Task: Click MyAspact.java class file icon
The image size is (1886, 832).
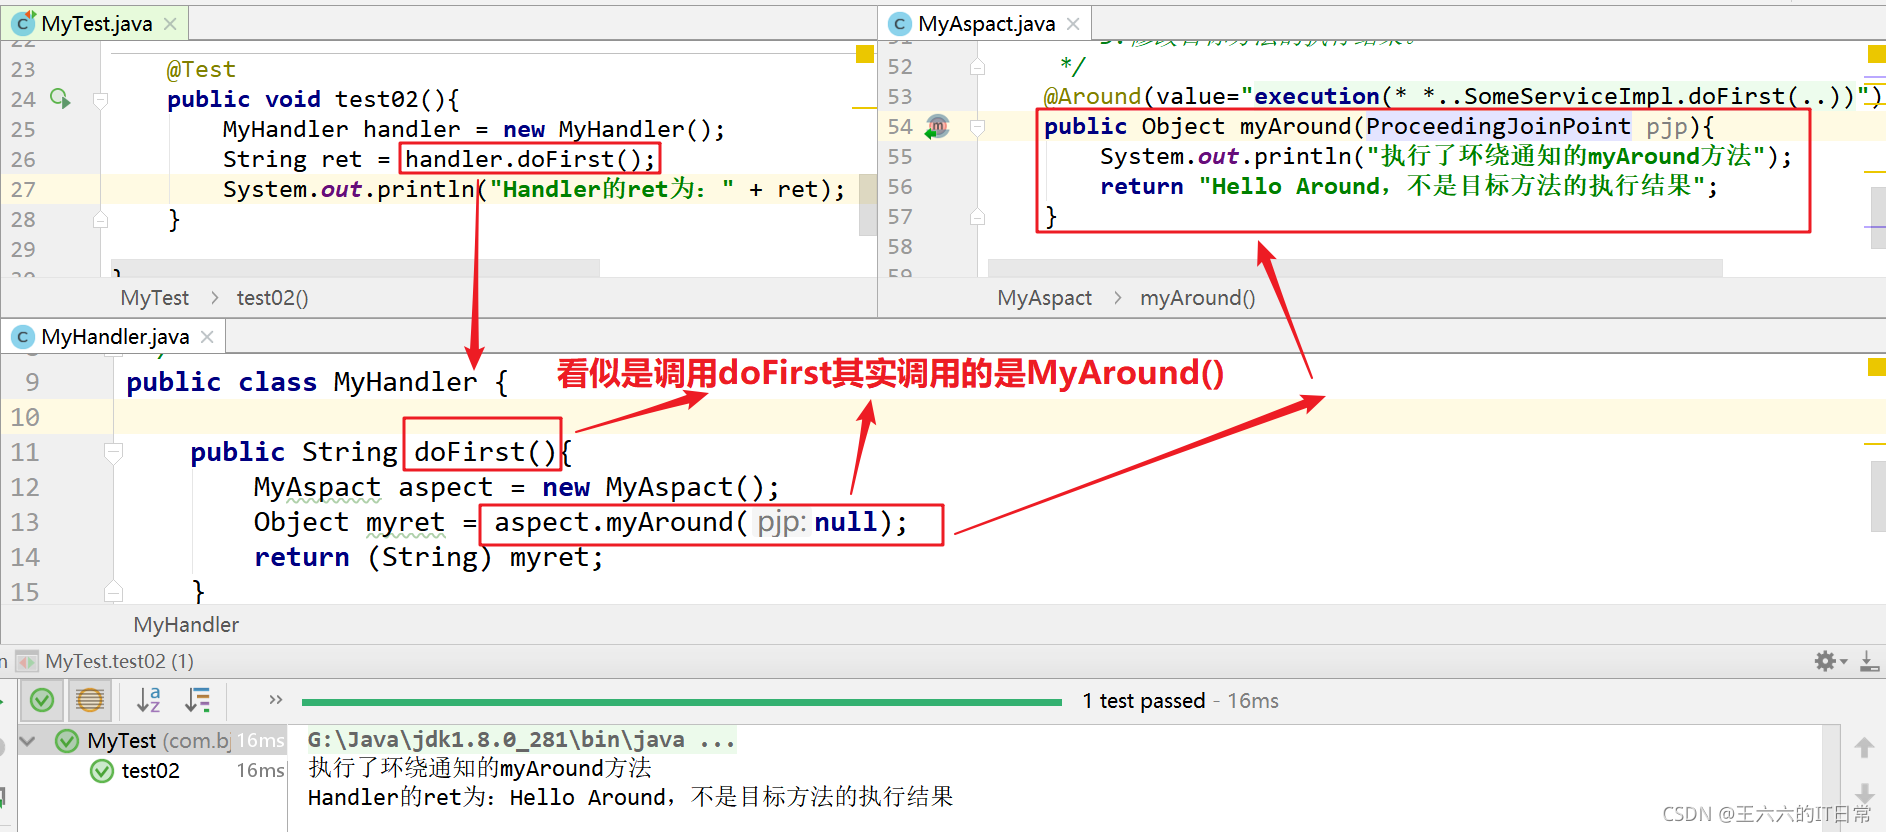Action: pyautogui.click(x=900, y=24)
